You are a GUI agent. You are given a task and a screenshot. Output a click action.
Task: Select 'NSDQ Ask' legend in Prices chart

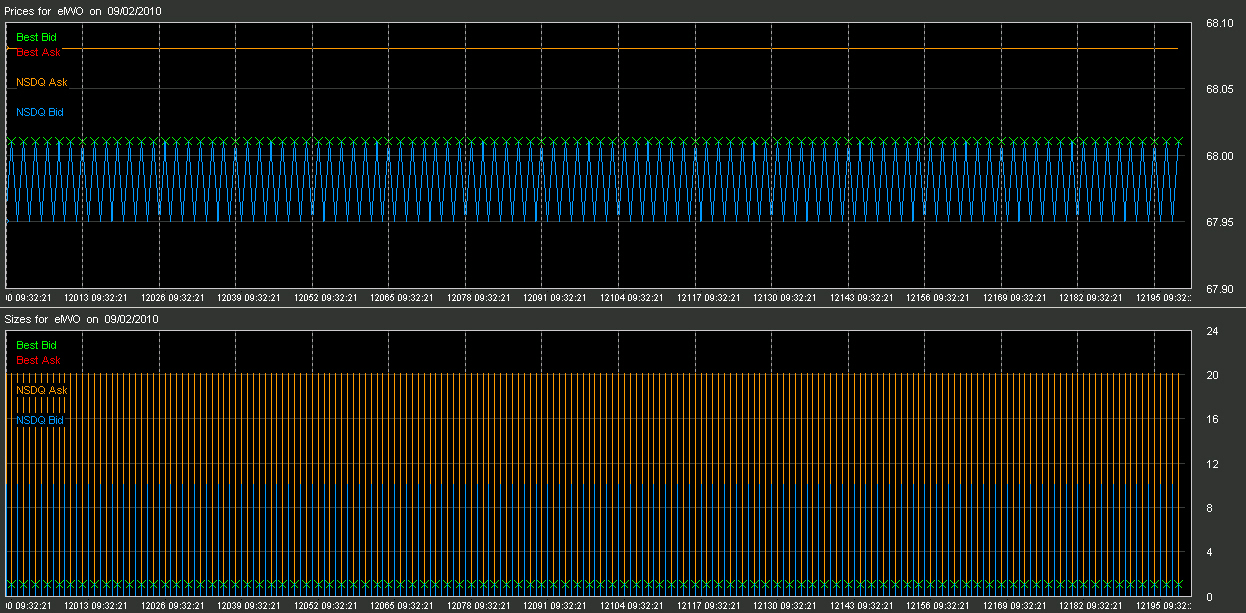click(x=42, y=82)
